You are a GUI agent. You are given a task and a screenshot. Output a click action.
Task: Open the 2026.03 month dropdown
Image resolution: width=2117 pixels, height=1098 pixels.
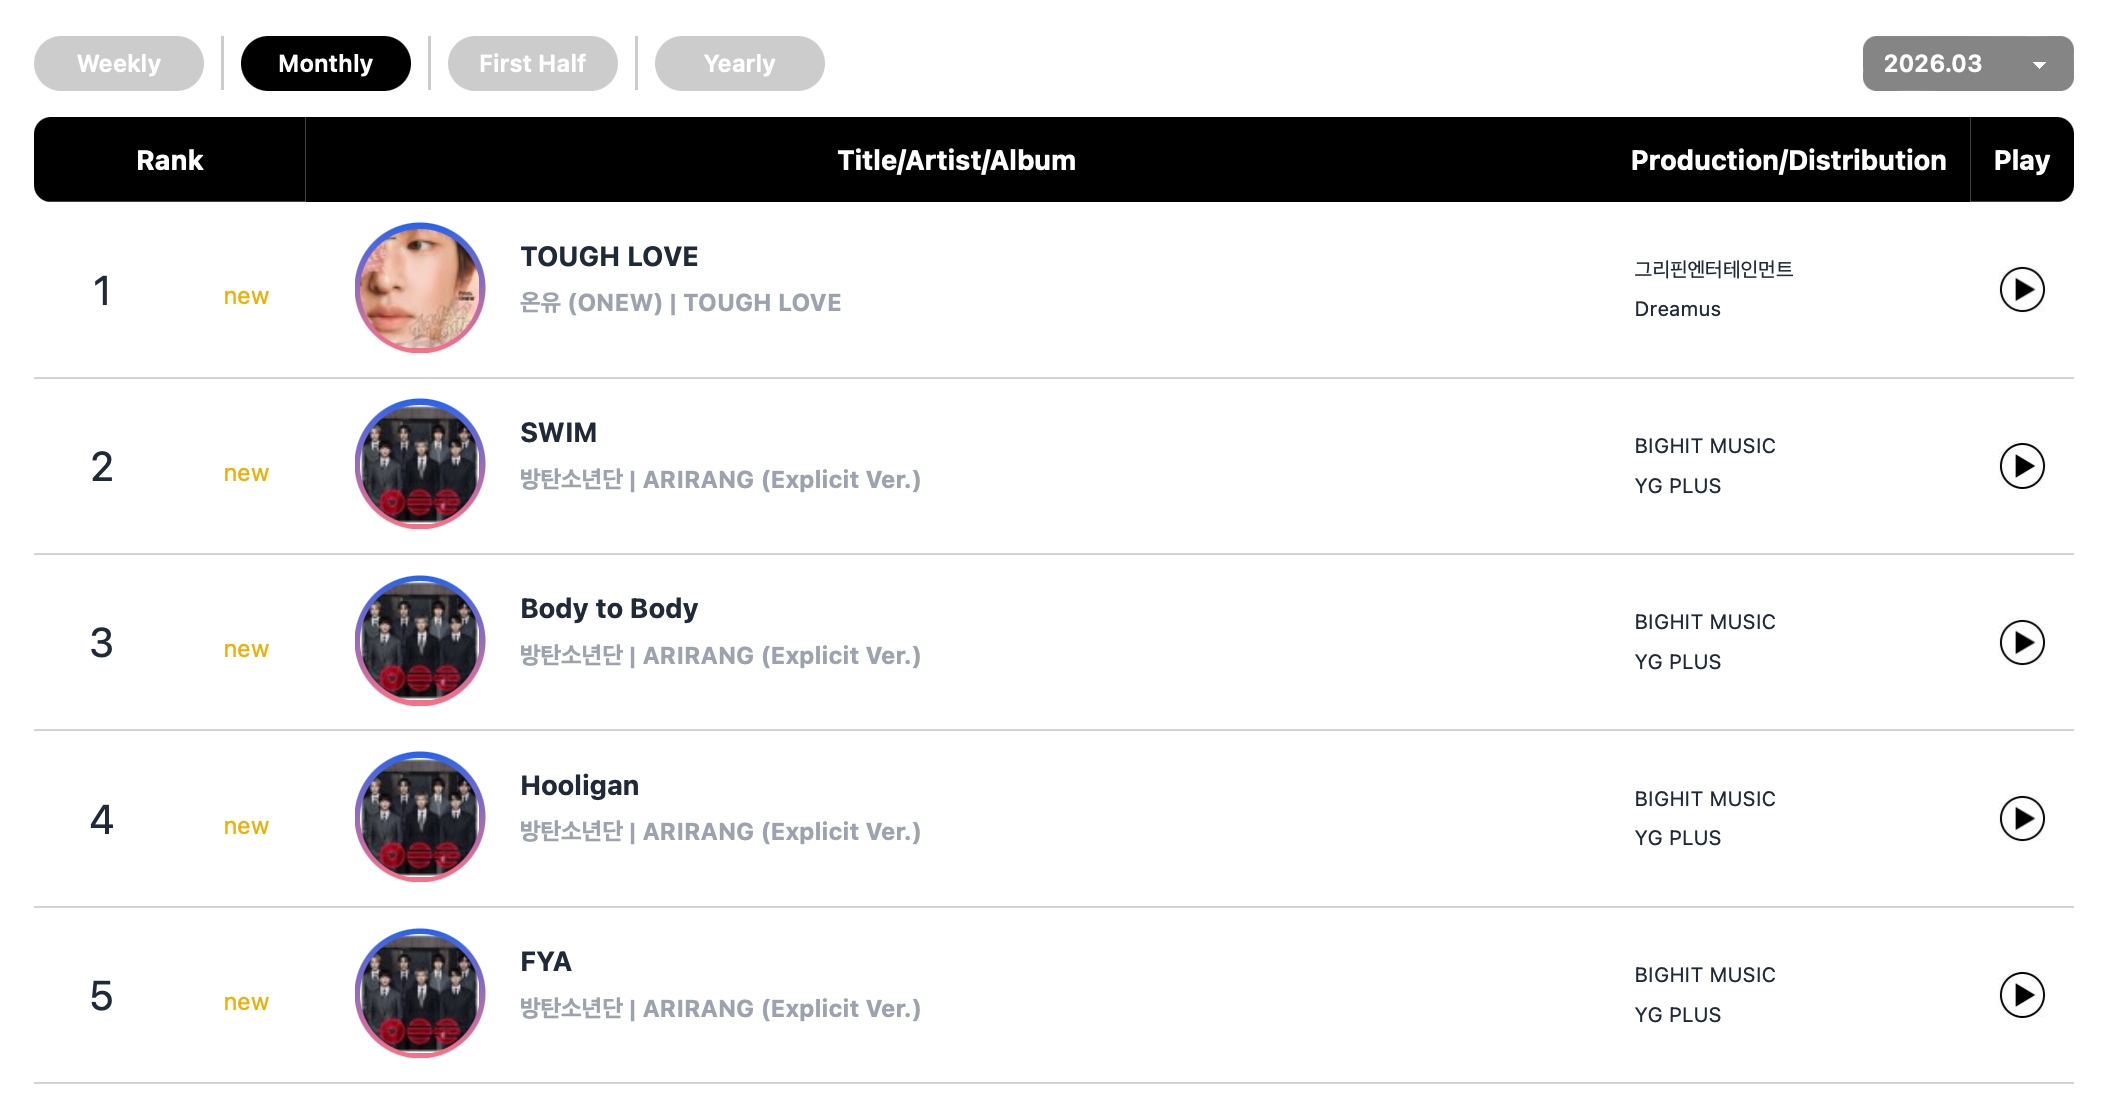(x=1967, y=64)
